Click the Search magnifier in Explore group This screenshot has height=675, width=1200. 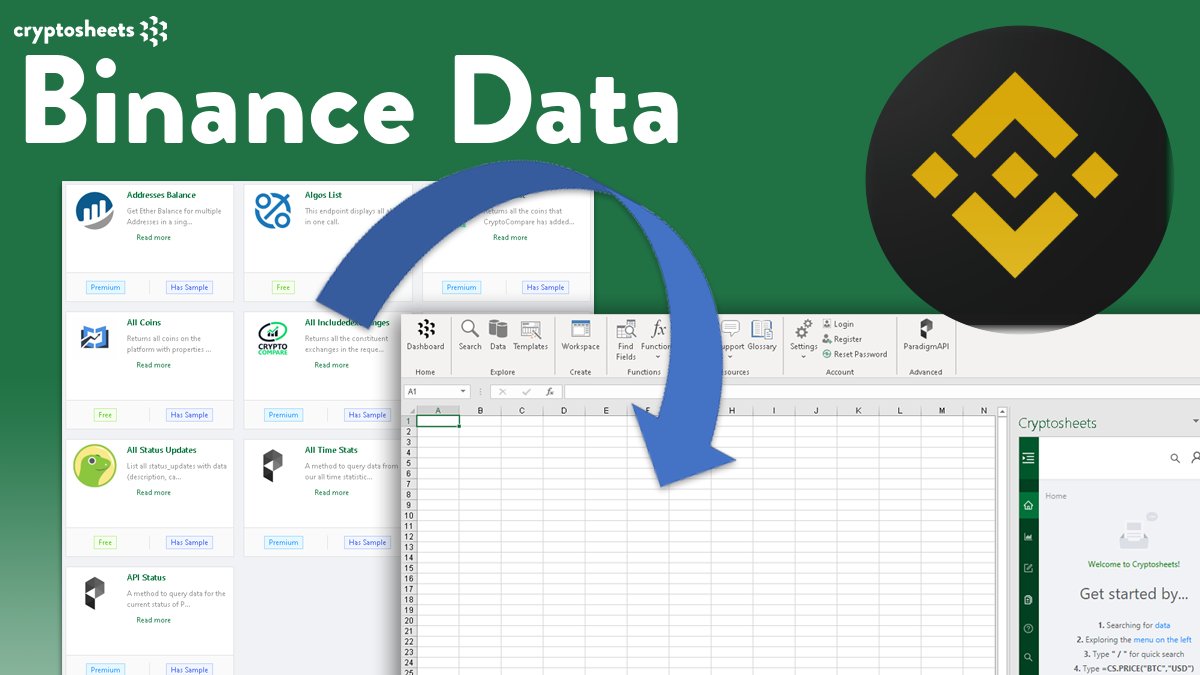[470, 335]
